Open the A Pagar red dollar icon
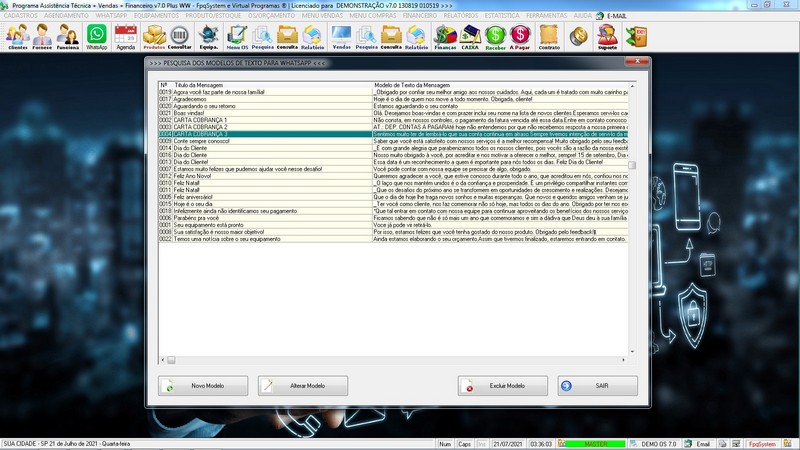The image size is (800, 450). (520, 37)
